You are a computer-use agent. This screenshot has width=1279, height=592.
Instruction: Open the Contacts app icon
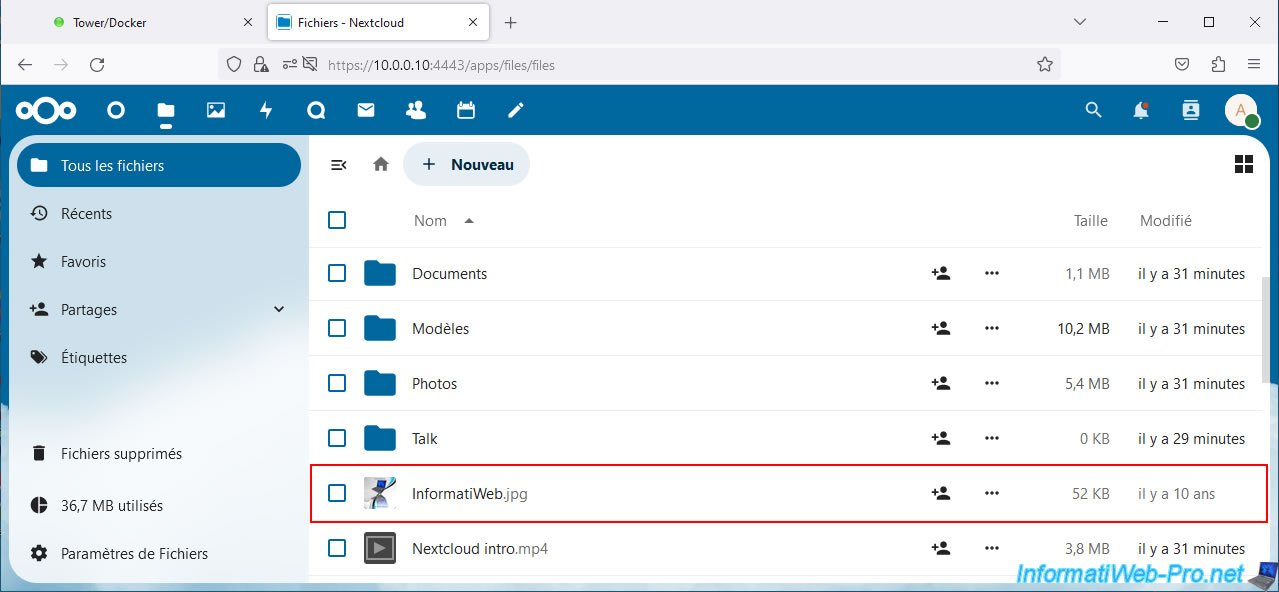point(416,110)
